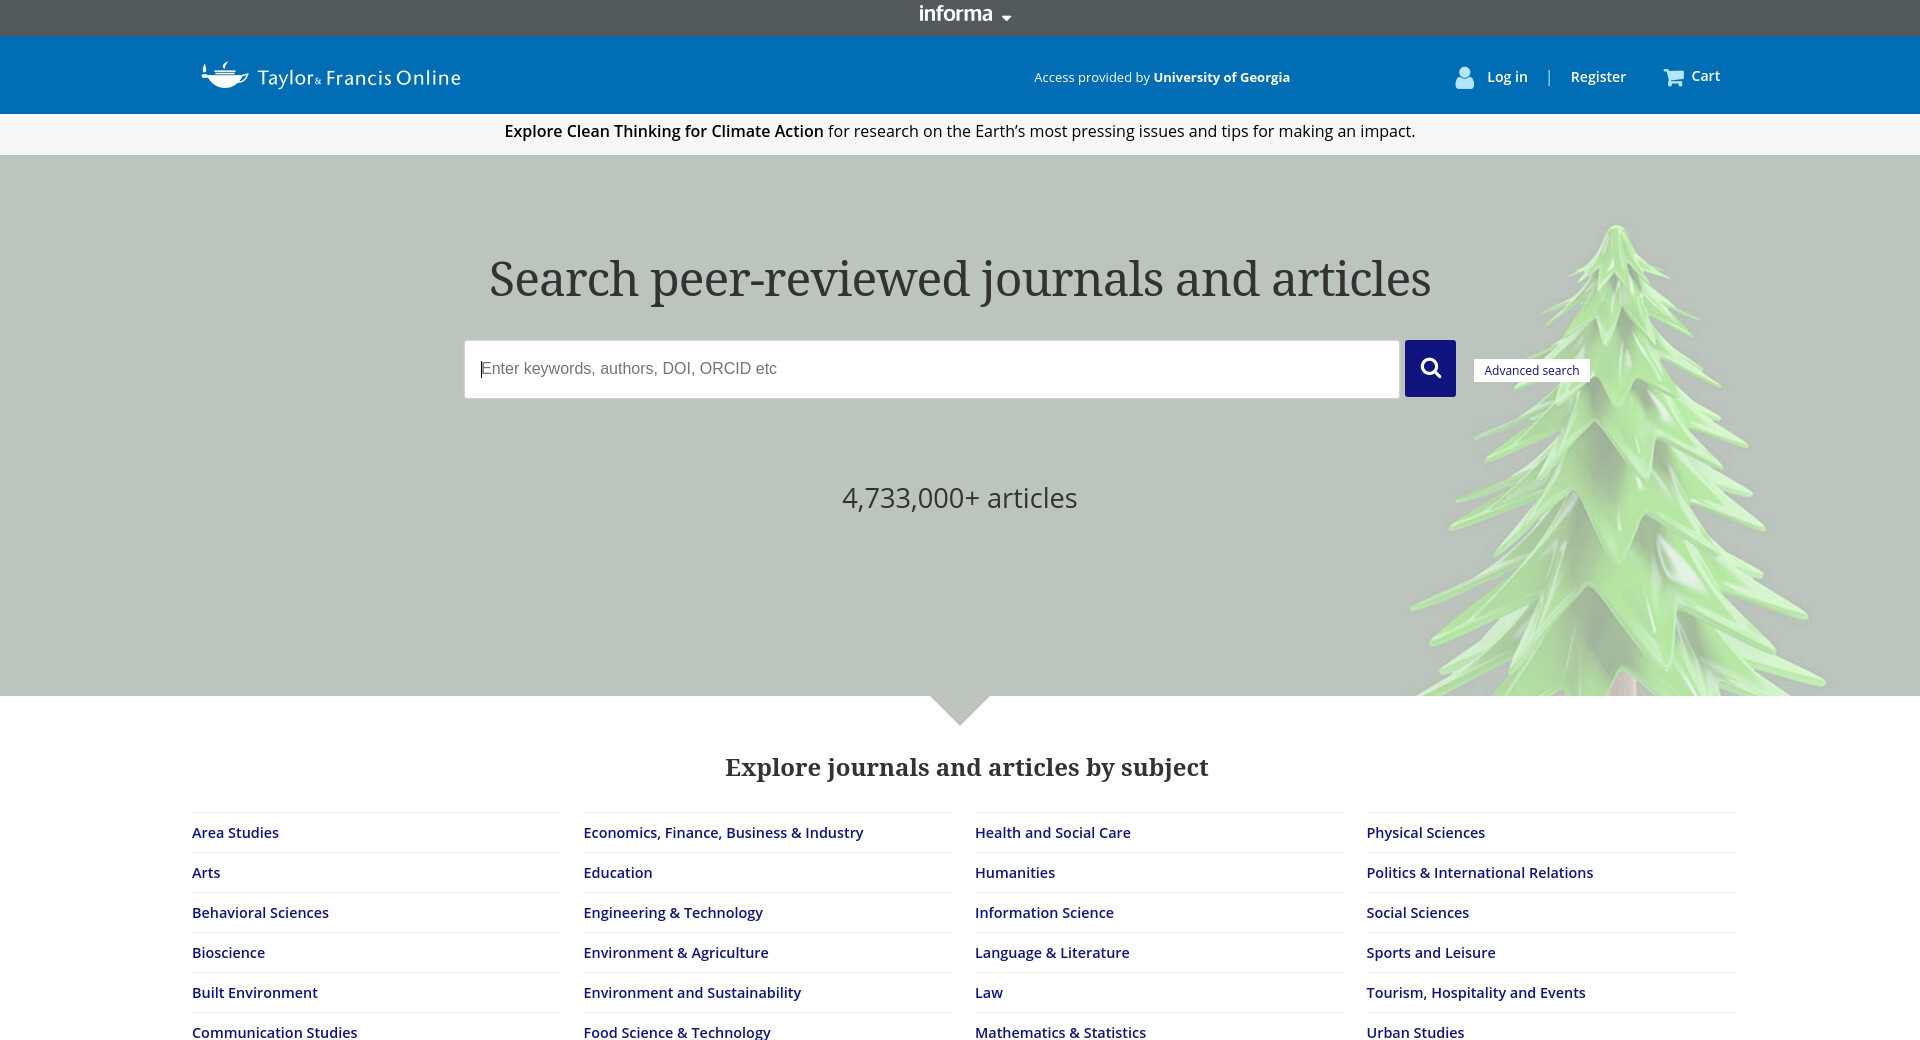Click the shopping cart icon
This screenshot has height=1040, width=1920.
click(1673, 77)
